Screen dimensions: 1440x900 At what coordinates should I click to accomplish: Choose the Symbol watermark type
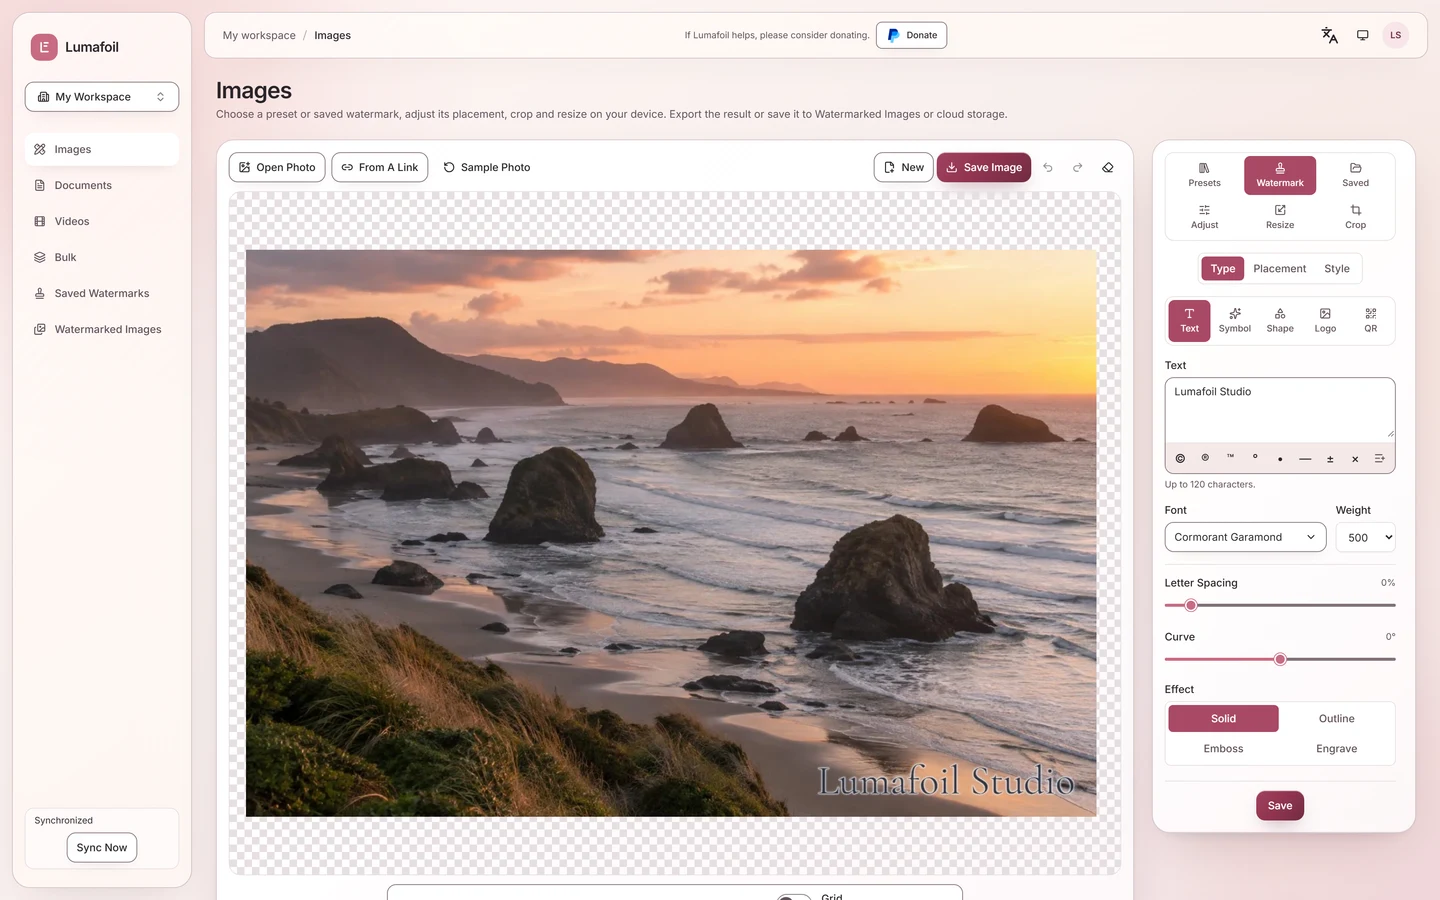(1234, 321)
